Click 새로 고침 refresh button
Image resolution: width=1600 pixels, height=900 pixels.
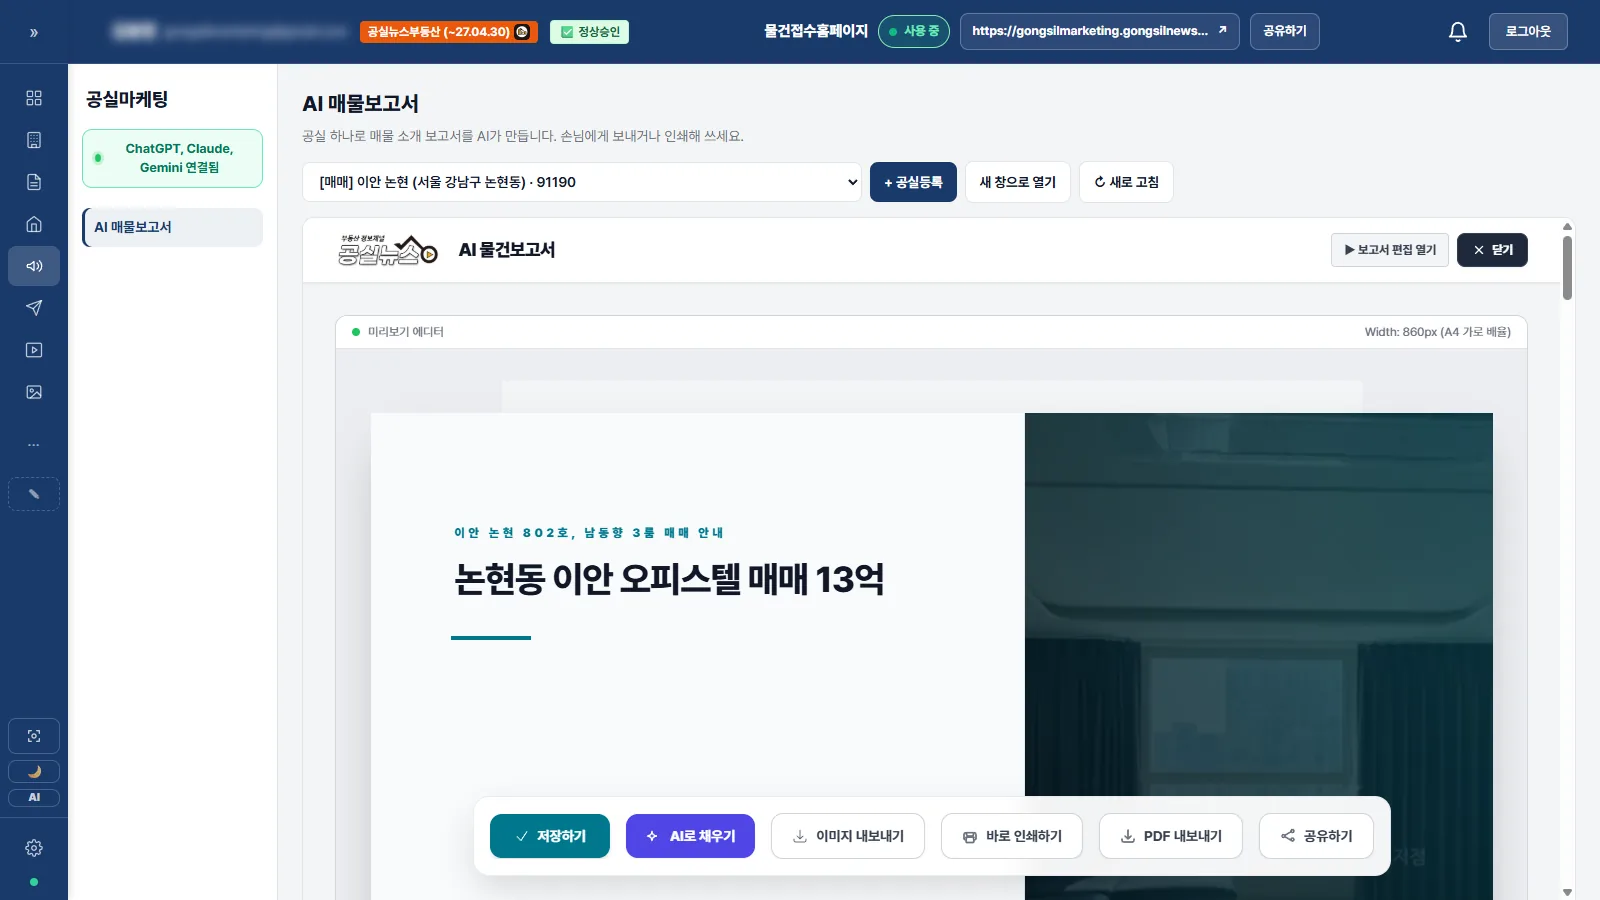coord(1126,182)
